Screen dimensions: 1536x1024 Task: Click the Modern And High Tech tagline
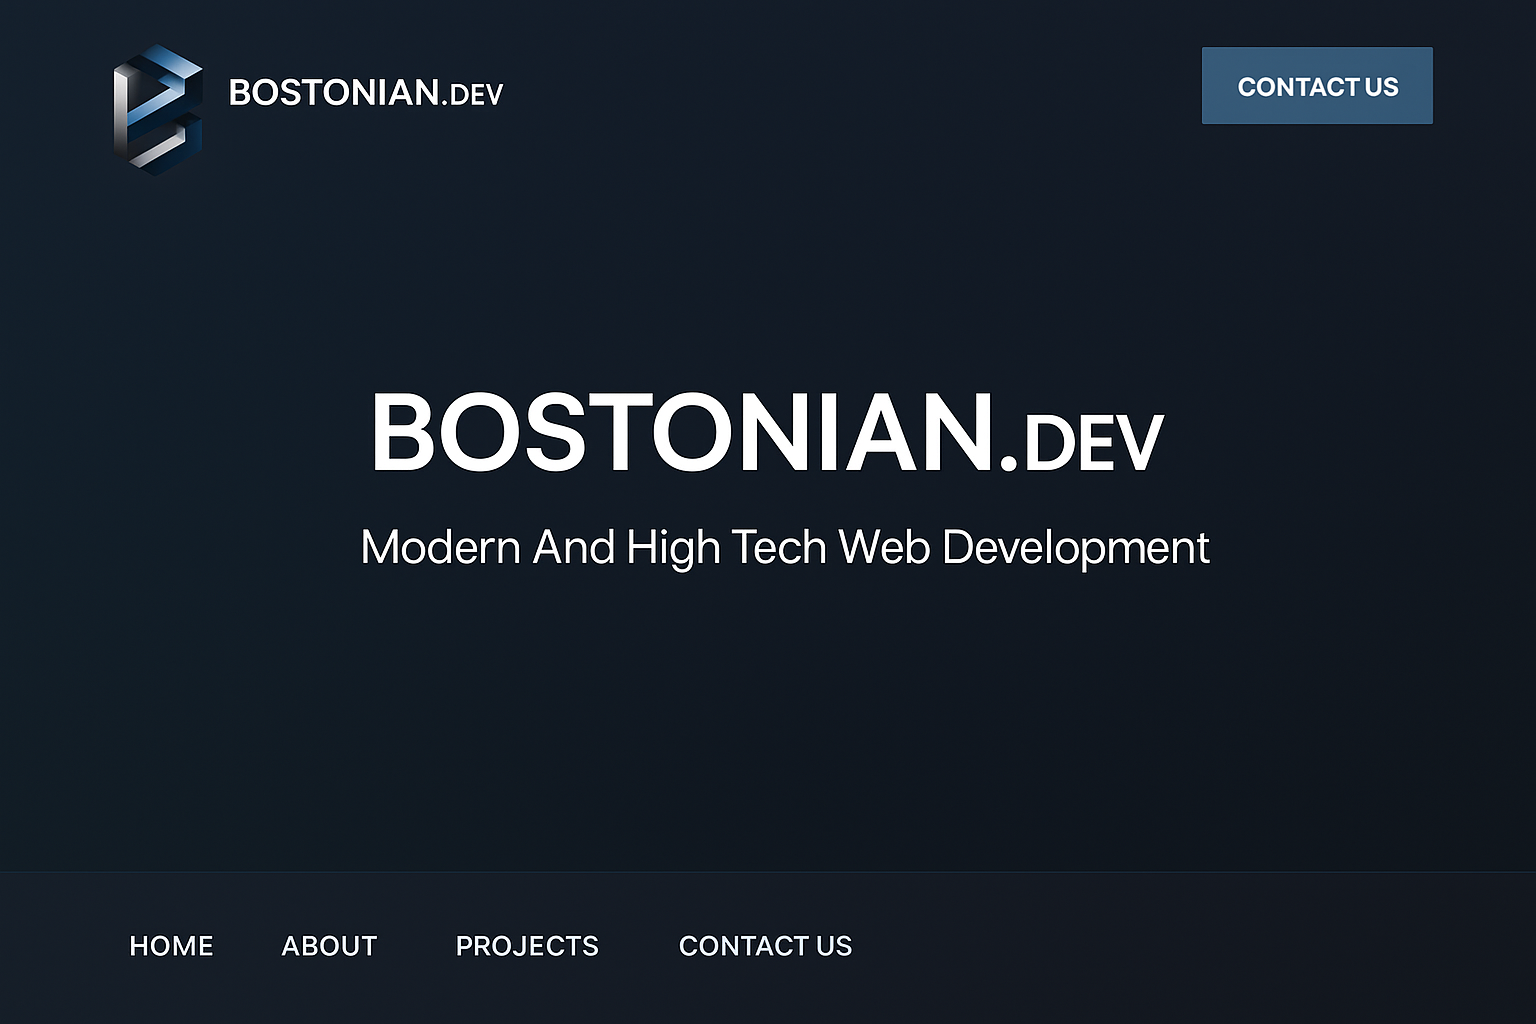(784, 548)
